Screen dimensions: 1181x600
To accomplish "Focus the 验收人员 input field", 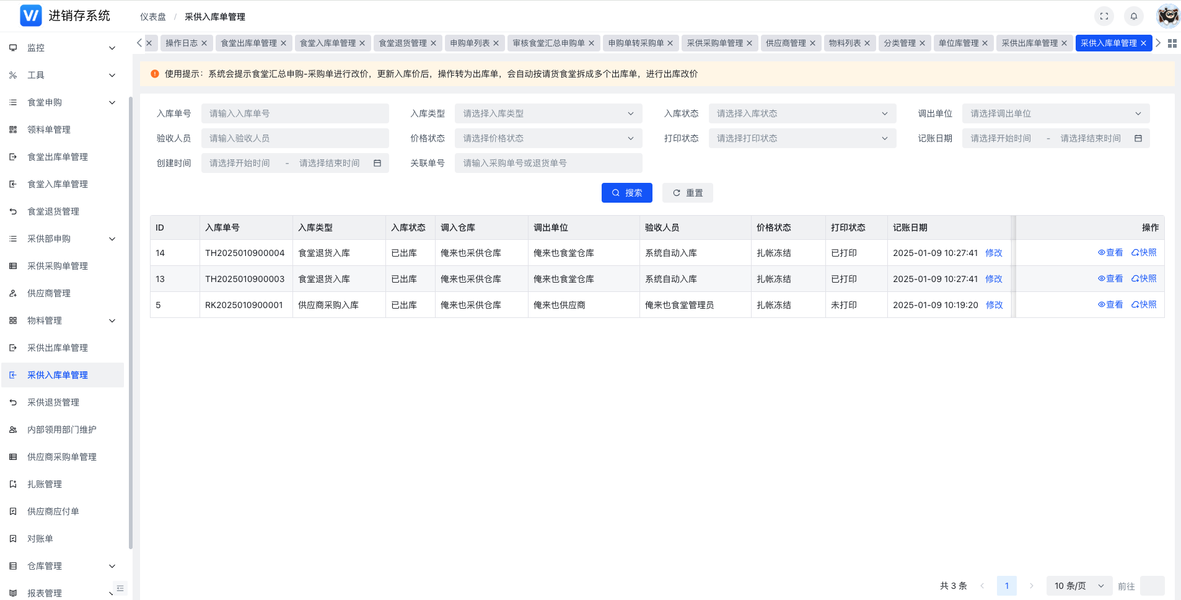I will click(294, 139).
